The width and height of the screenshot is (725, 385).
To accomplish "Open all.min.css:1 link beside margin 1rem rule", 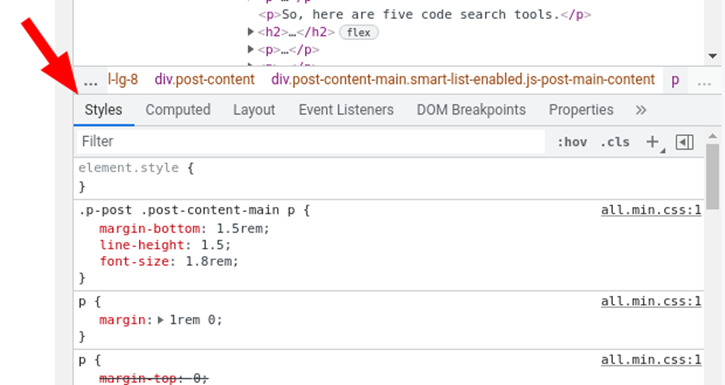I will point(651,301).
